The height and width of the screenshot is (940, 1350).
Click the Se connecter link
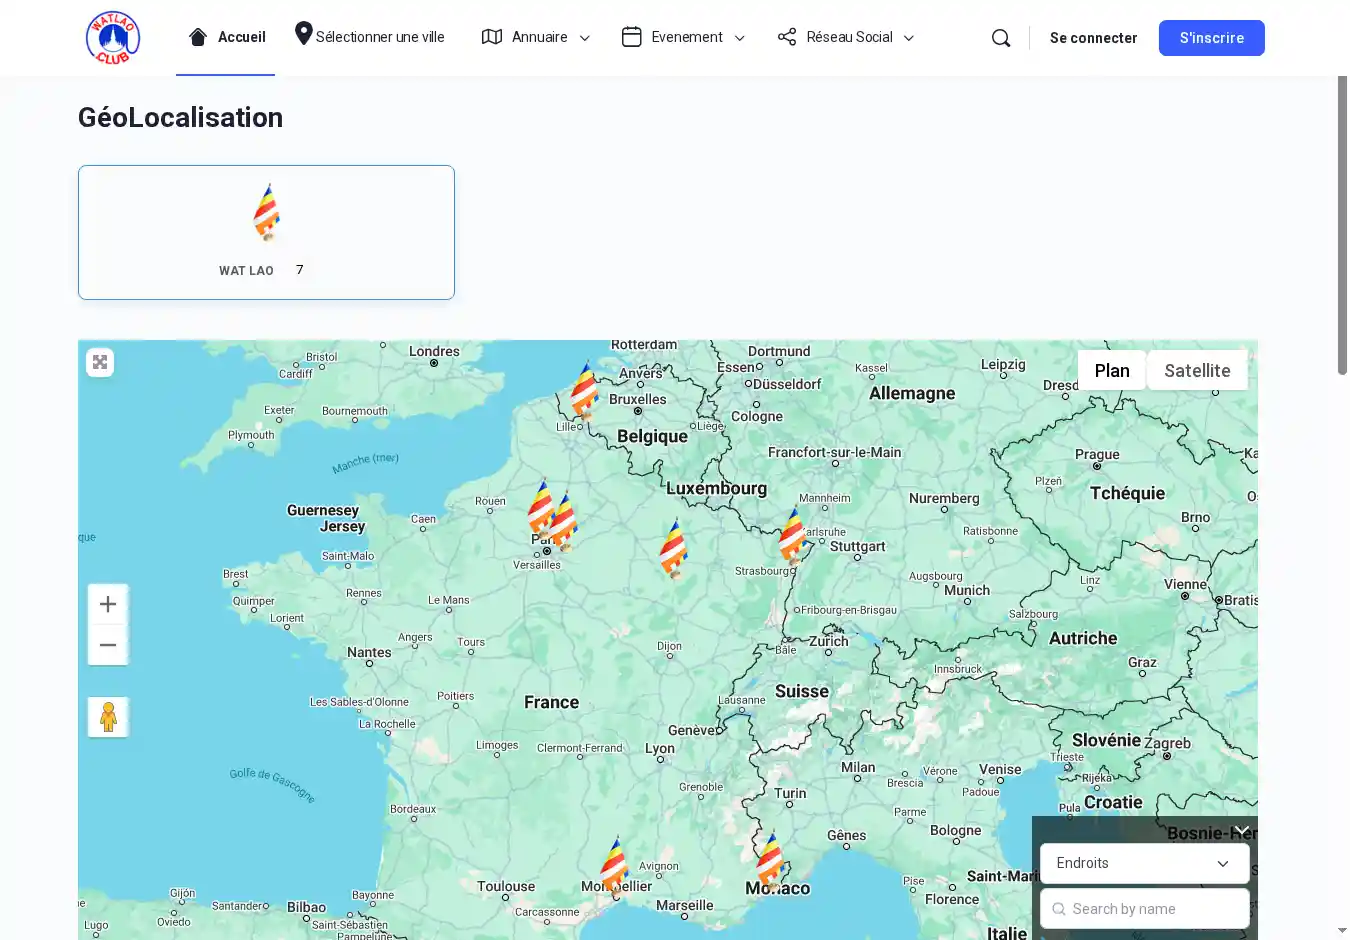point(1093,38)
